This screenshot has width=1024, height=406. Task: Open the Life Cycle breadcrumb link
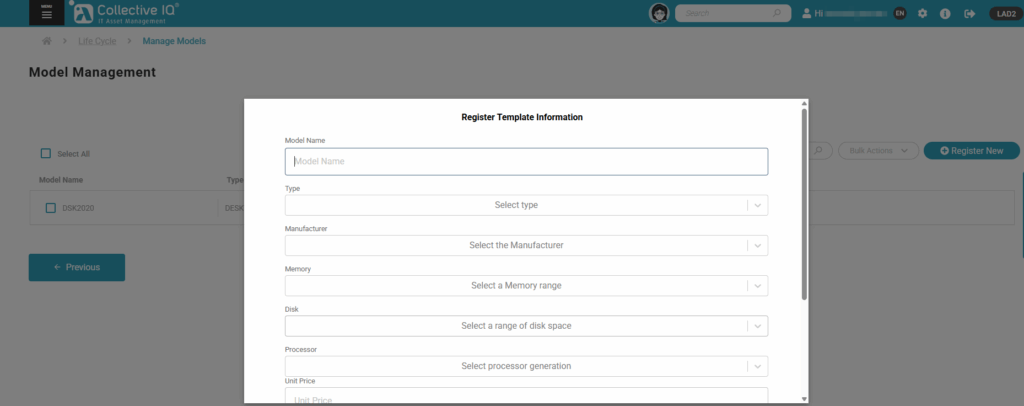(97, 41)
